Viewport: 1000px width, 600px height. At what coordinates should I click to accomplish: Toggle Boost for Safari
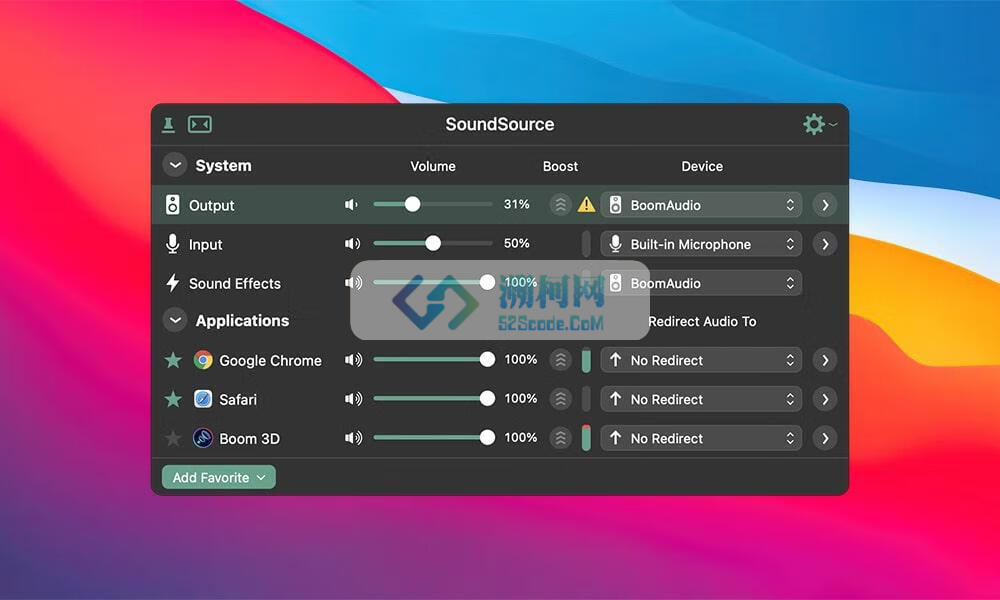pyautogui.click(x=561, y=399)
